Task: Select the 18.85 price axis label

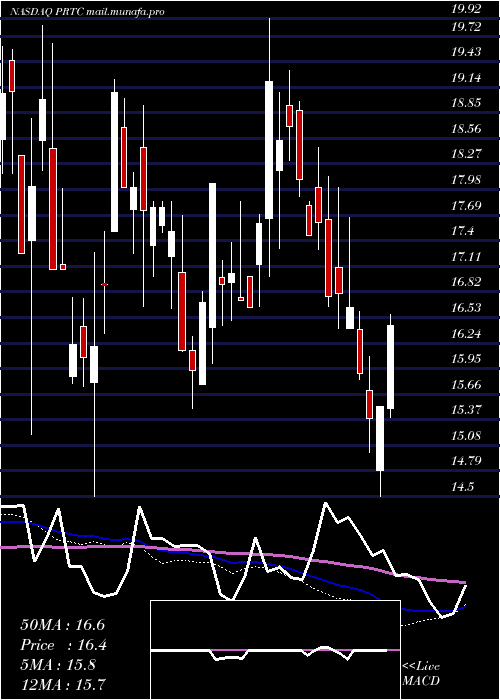Action: pos(466,103)
